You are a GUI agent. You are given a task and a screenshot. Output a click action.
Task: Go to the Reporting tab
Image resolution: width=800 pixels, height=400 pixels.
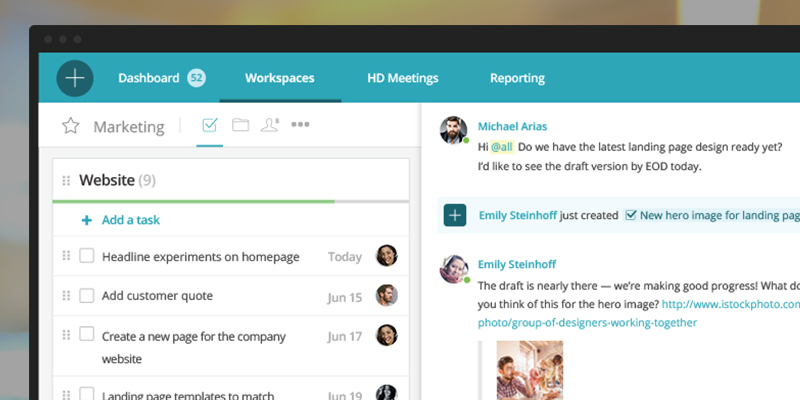[517, 78]
